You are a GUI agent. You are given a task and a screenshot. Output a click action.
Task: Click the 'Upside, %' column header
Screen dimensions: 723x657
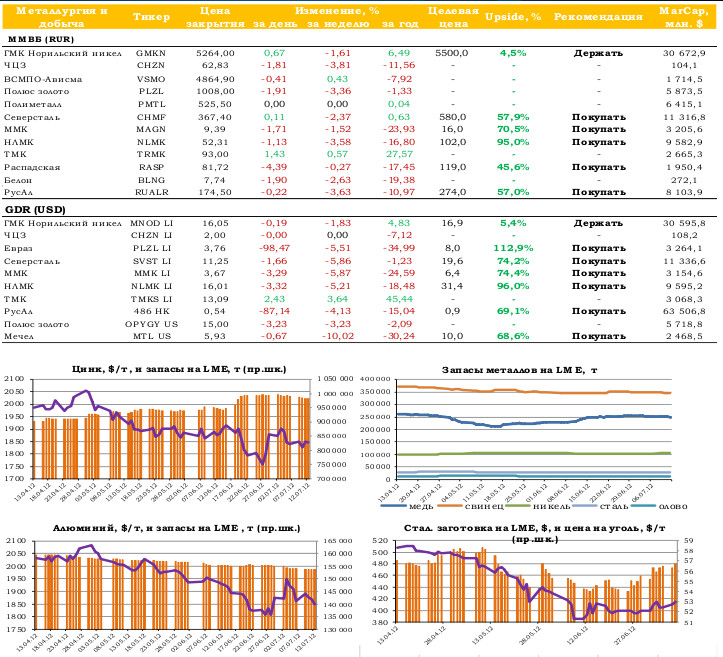513,17
